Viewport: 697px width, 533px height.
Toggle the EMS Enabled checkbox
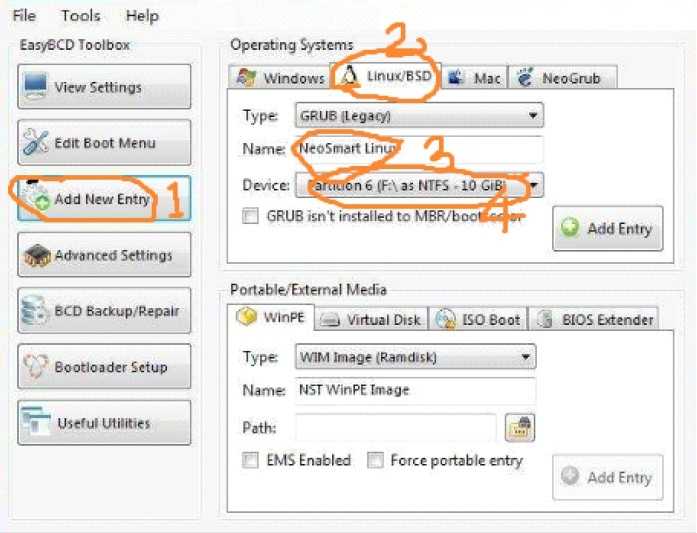[x=250, y=460]
